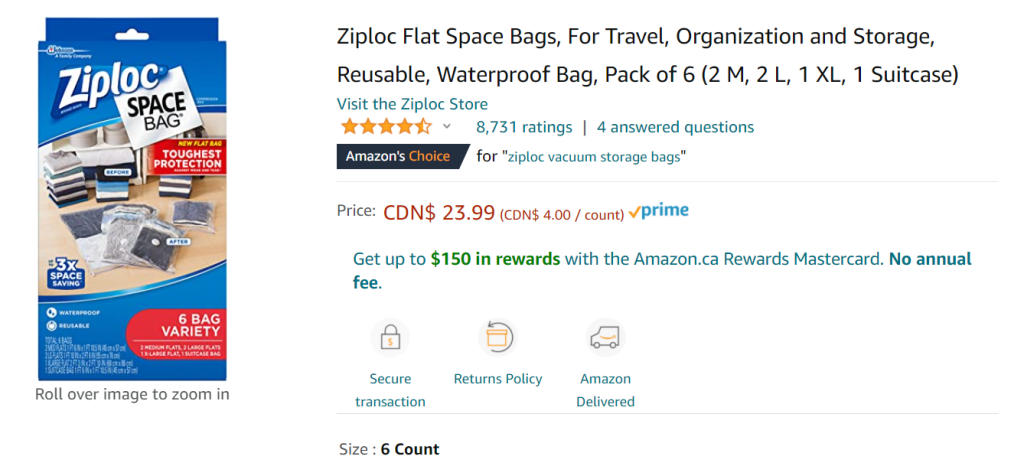Open the Visit the Ziploc Store link
Image resolution: width=1024 pixels, height=463 pixels.
(412, 104)
